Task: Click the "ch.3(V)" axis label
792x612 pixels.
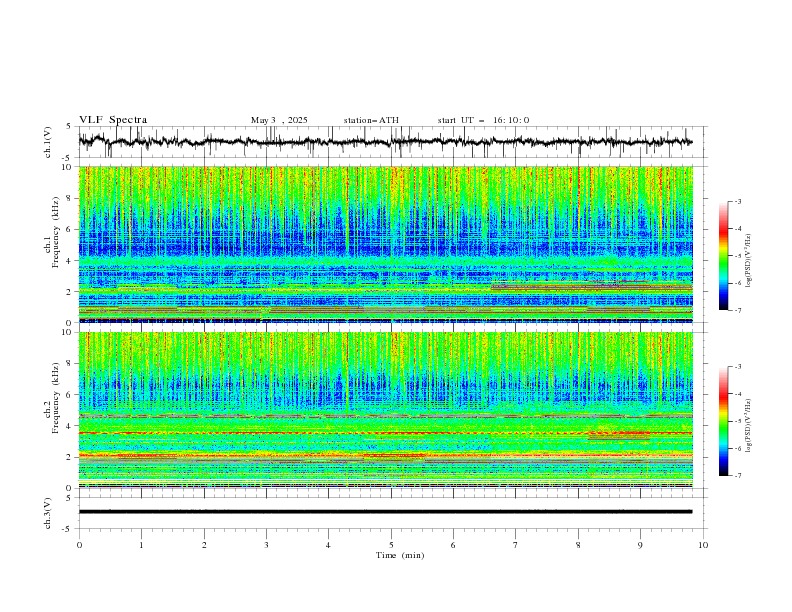Action: [48, 513]
